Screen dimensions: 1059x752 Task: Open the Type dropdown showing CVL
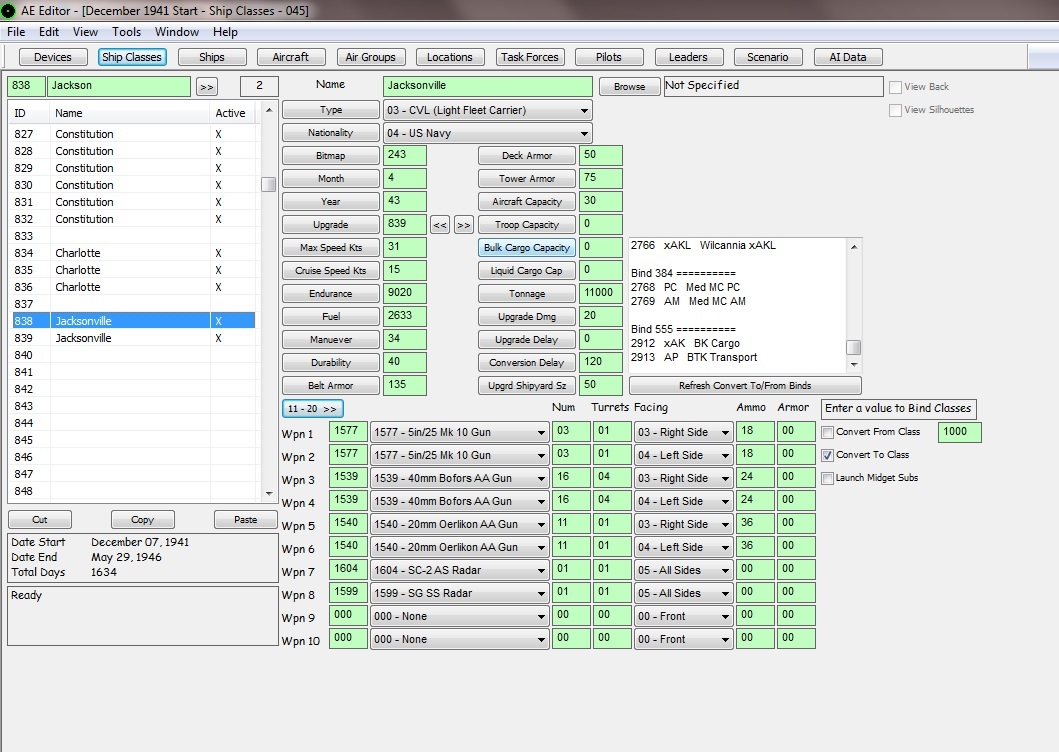(x=488, y=110)
